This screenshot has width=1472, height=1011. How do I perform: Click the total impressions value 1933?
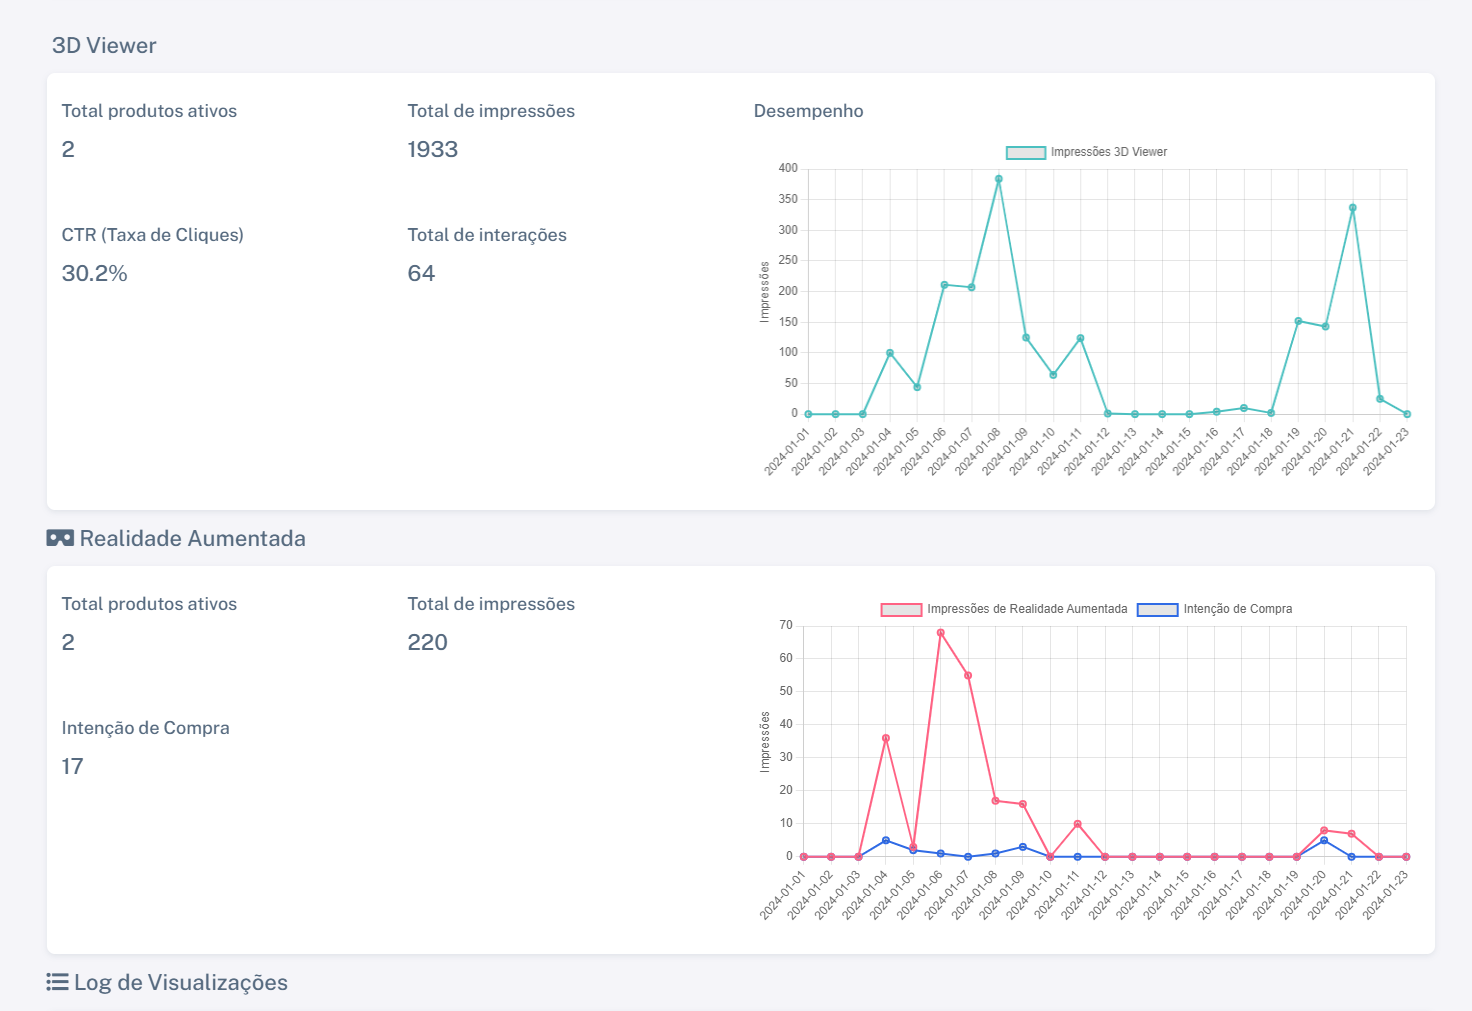pyautogui.click(x=432, y=149)
